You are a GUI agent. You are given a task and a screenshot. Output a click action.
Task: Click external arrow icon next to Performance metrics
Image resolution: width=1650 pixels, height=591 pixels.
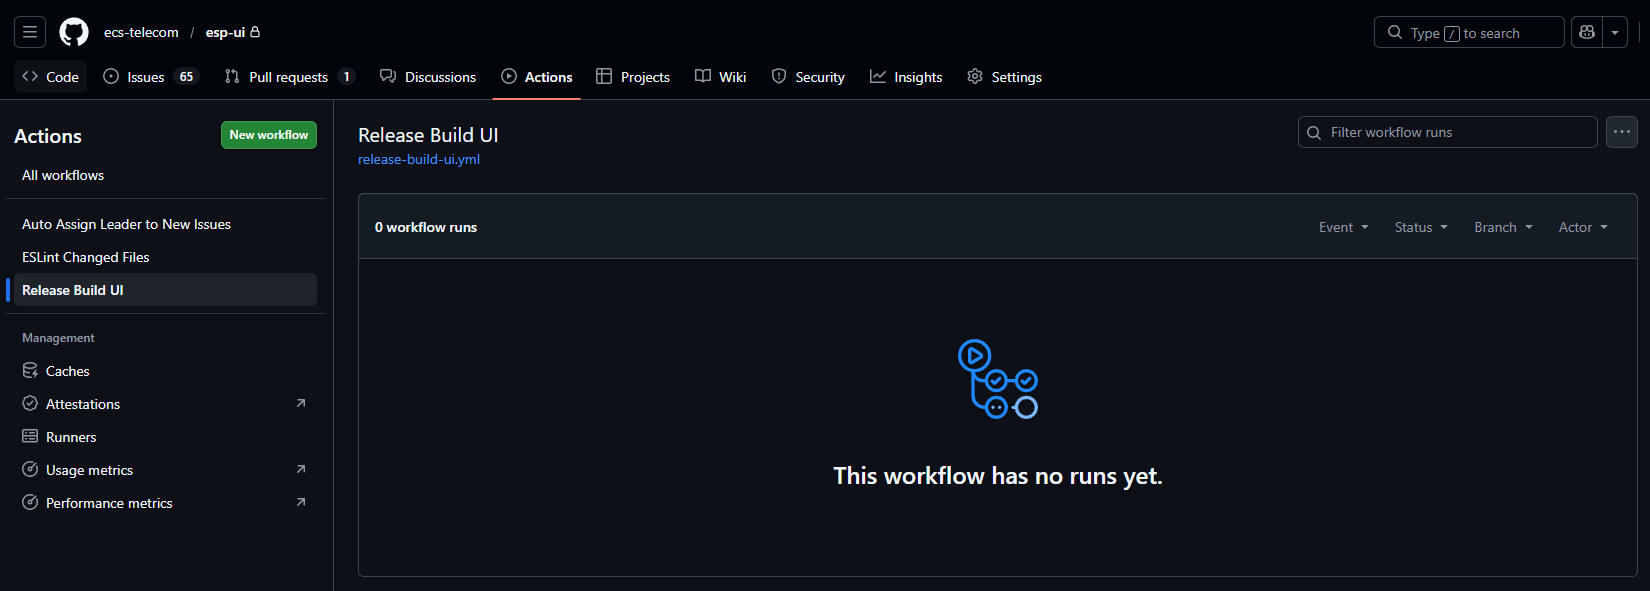tap(301, 502)
